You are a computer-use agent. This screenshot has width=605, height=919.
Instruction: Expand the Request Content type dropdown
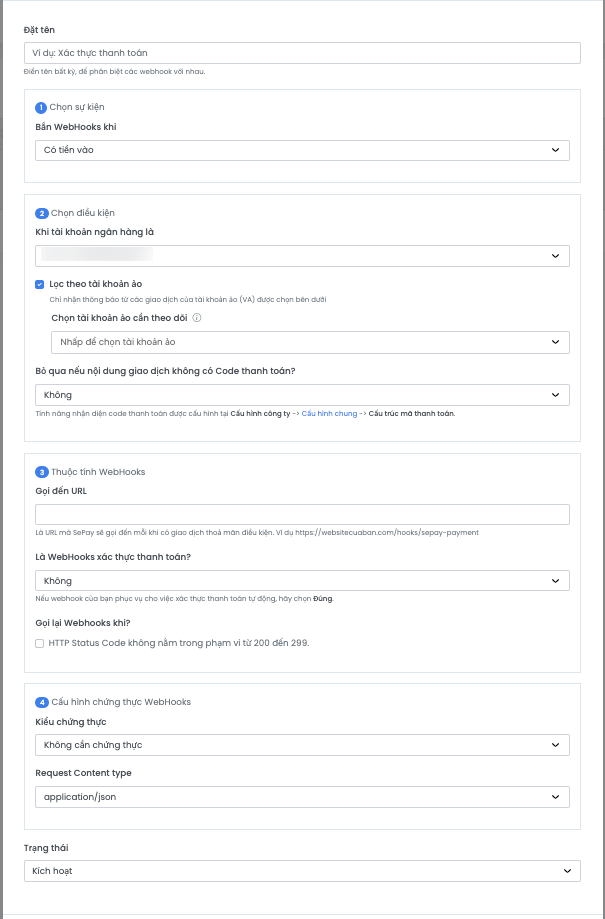click(302, 796)
